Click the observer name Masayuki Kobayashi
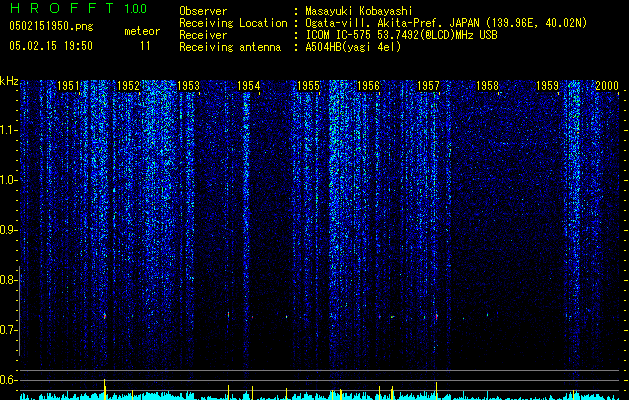Screen dimensions: 629x400 [x=358, y=11]
